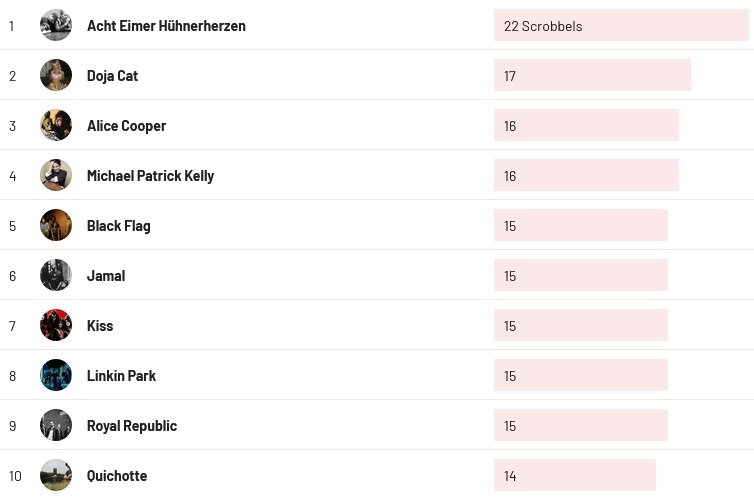Select the Black Flag artist name
This screenshot has height=498, width=754.
[118, 226]
